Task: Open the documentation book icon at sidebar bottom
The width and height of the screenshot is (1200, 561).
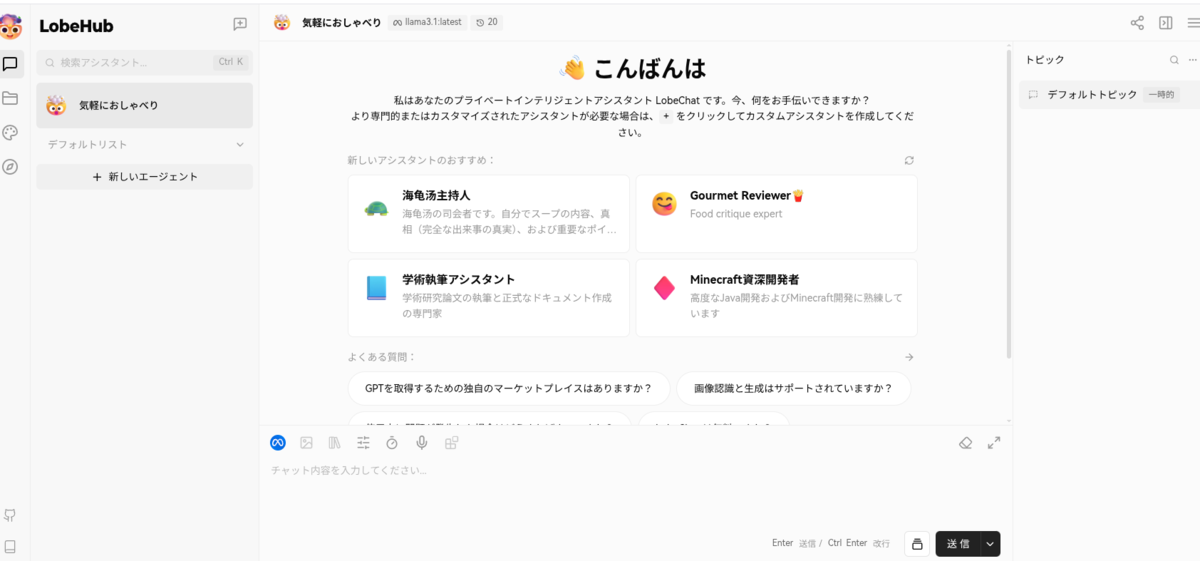Action: tap(10, 547)
